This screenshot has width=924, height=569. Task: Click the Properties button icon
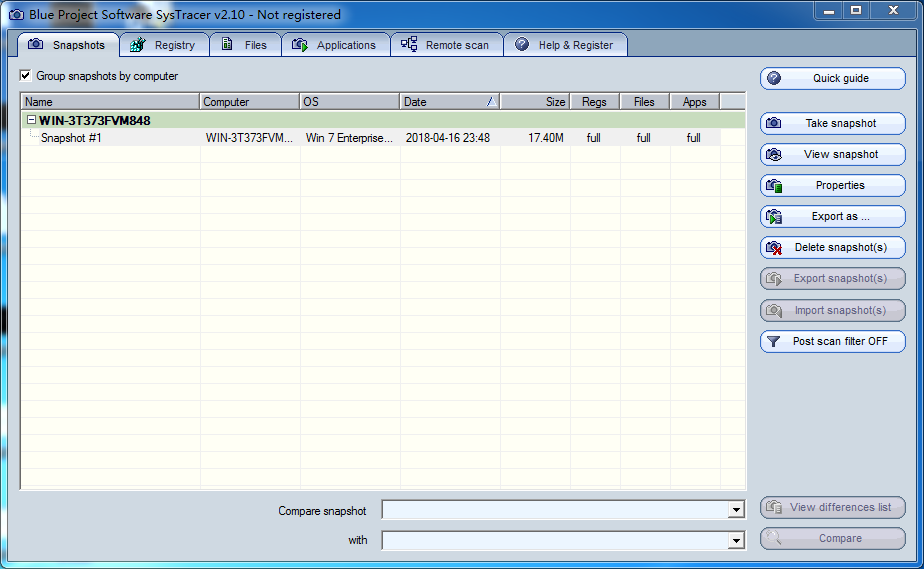774,186
